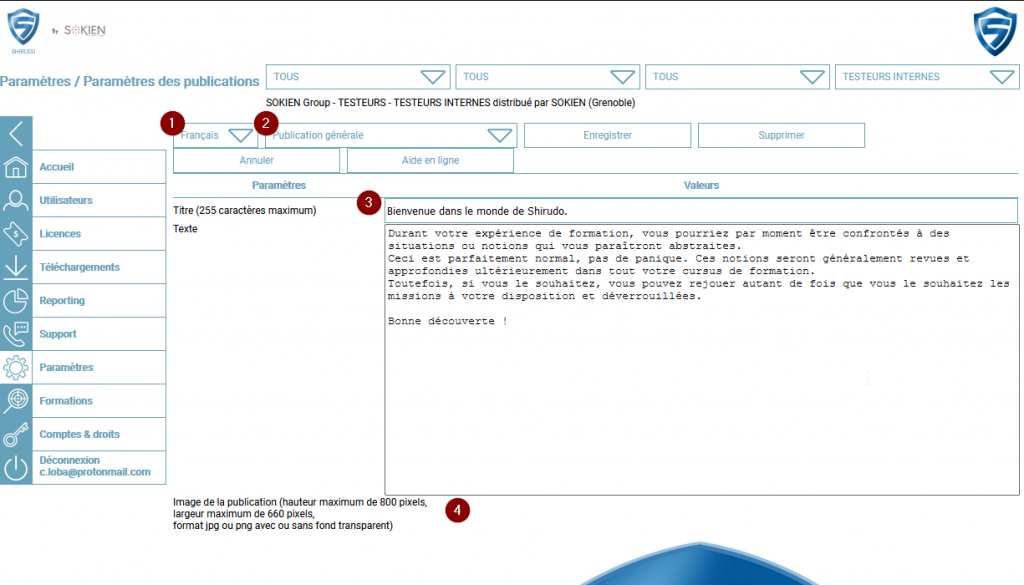Viewport: 1024px width, 585px height.
Task: Click the Utilisateurs person icon
Action: coord(16,200)
